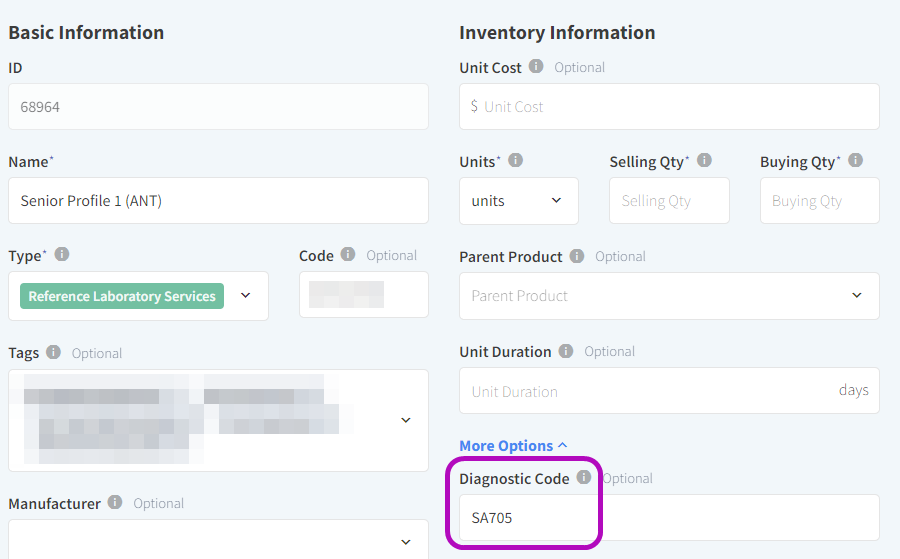Screen dimensions: 900x559
Task: Open the Units dropdown
Action: (x=518, y=201)
